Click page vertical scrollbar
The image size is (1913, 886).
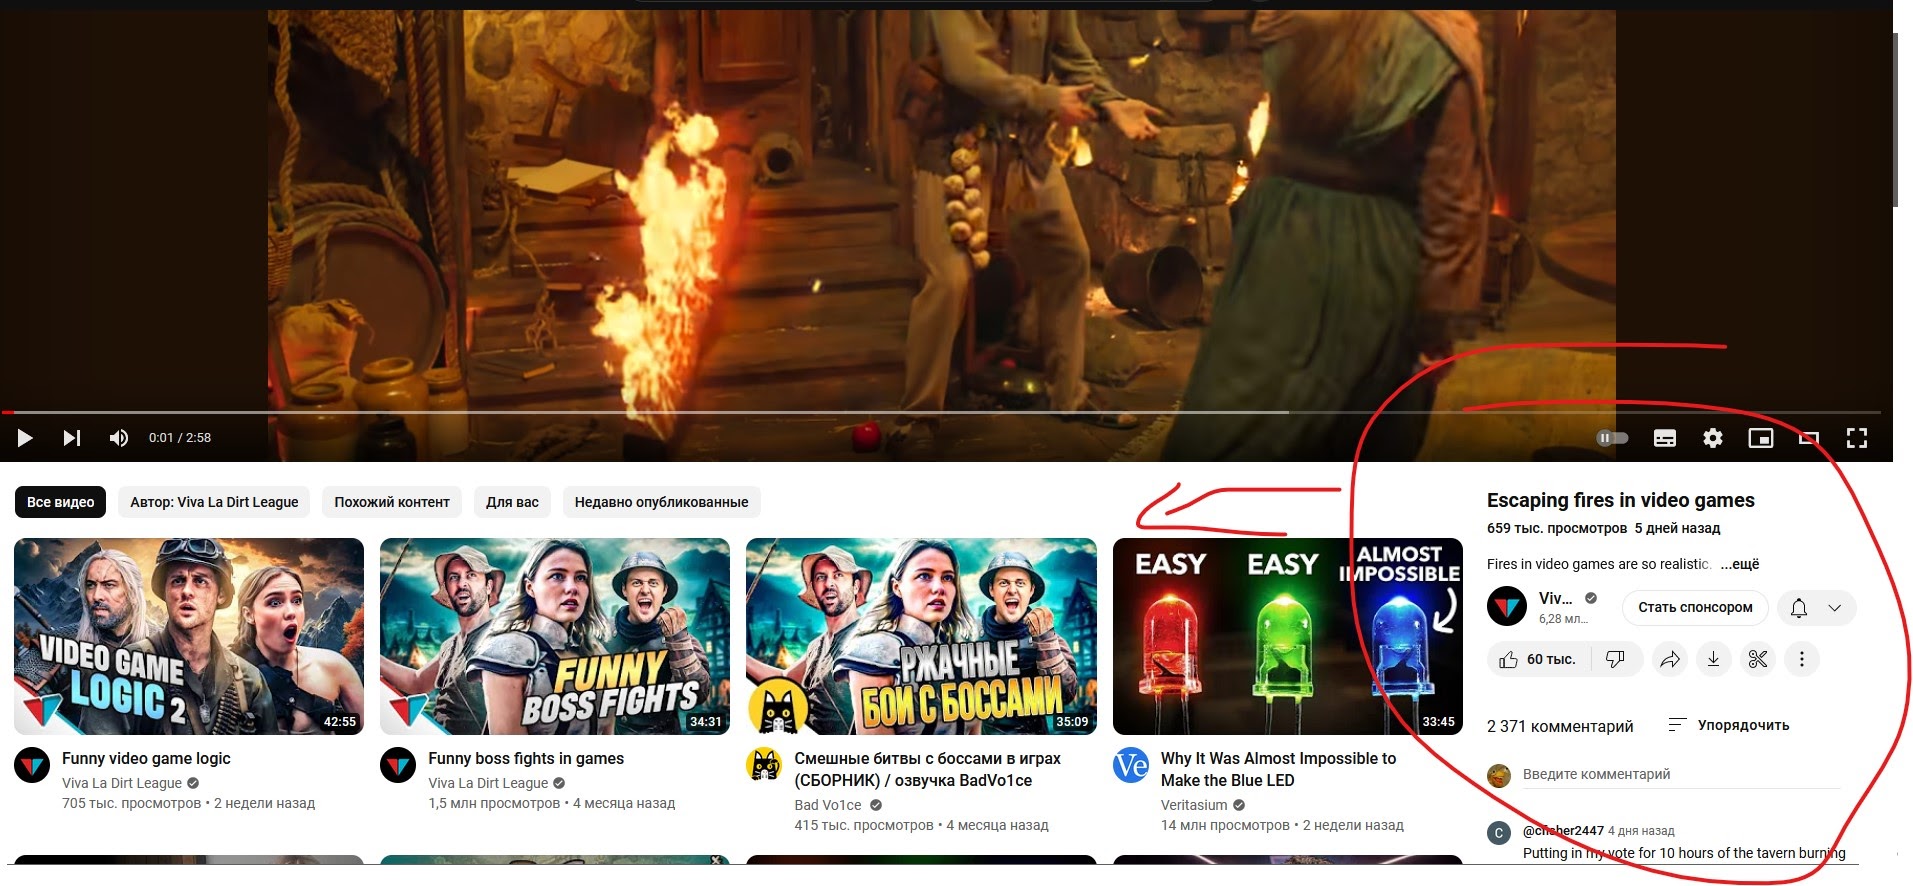point(1896,120)
